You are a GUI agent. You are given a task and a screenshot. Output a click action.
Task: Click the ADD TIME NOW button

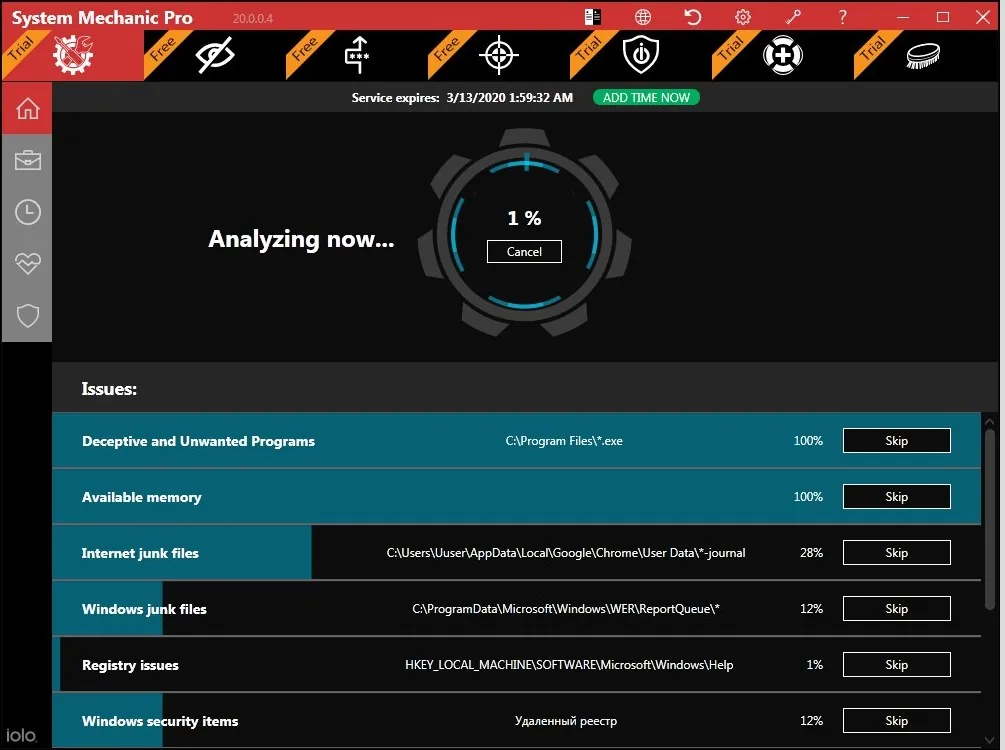[x=646, y=97]
